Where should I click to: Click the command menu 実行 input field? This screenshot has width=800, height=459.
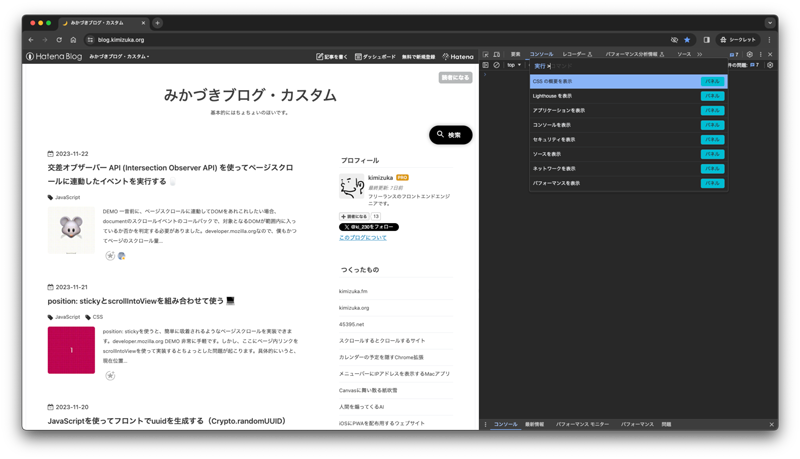(x=629, y=66)
